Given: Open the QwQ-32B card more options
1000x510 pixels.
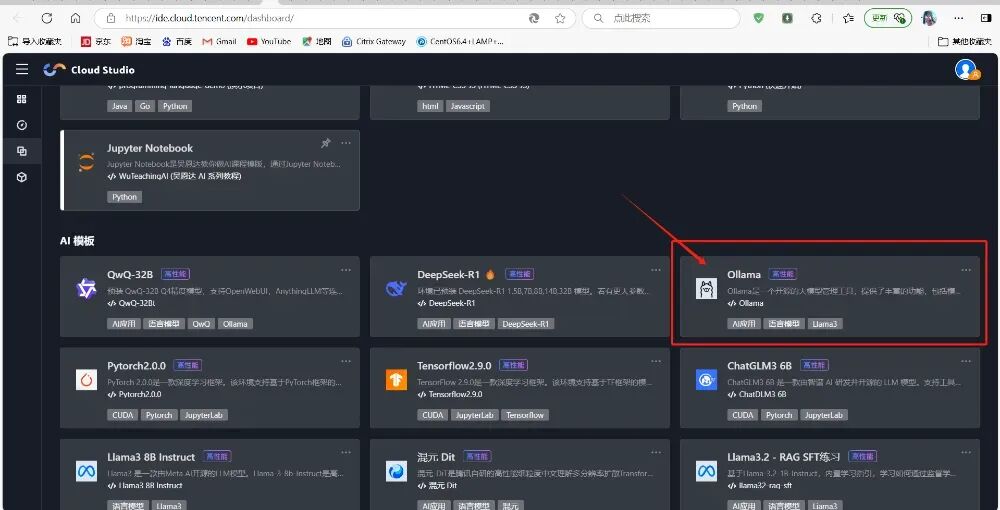Looking at the screenshot, I should 346,270.
